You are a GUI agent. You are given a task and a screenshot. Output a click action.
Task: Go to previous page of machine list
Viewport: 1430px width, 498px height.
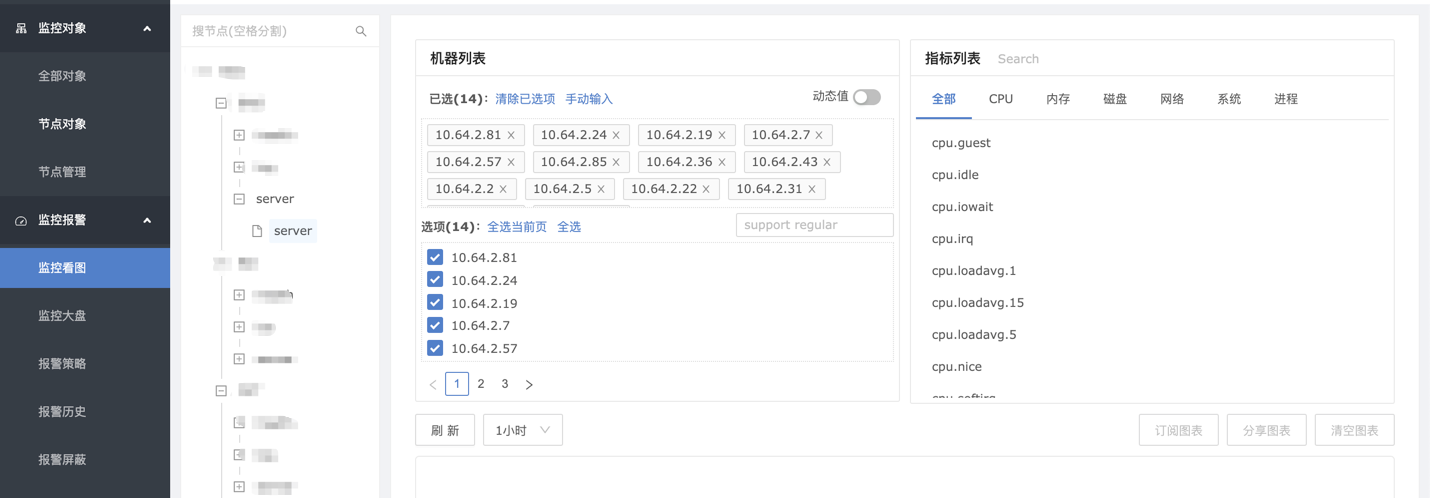click(433, 384)
